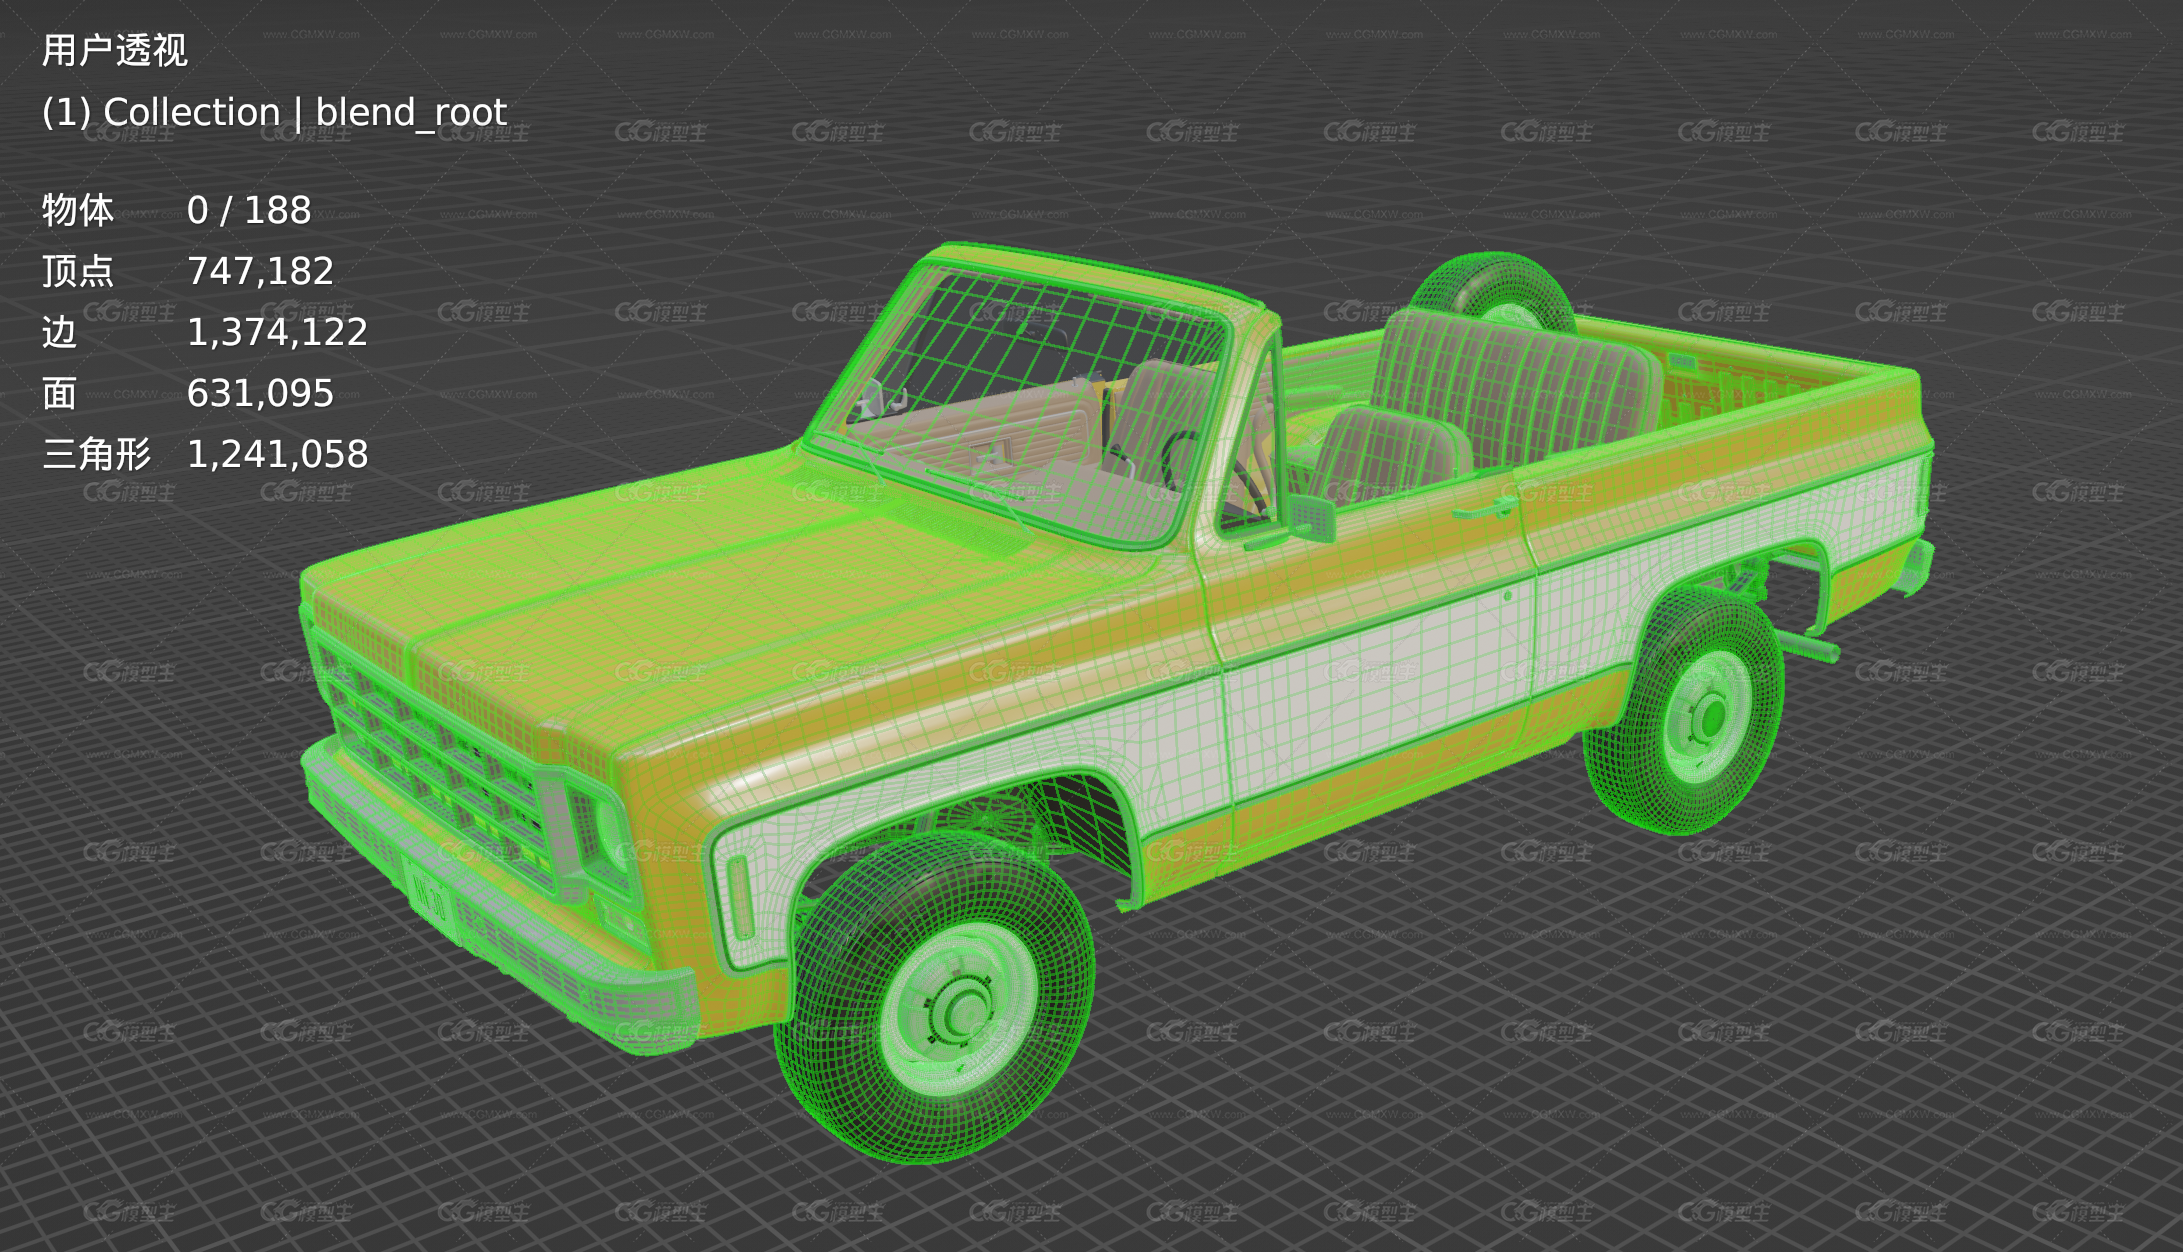Select the spare tire in the truck bed
Viewport: 2183px width, 1252px height.
pos(1495,292)
